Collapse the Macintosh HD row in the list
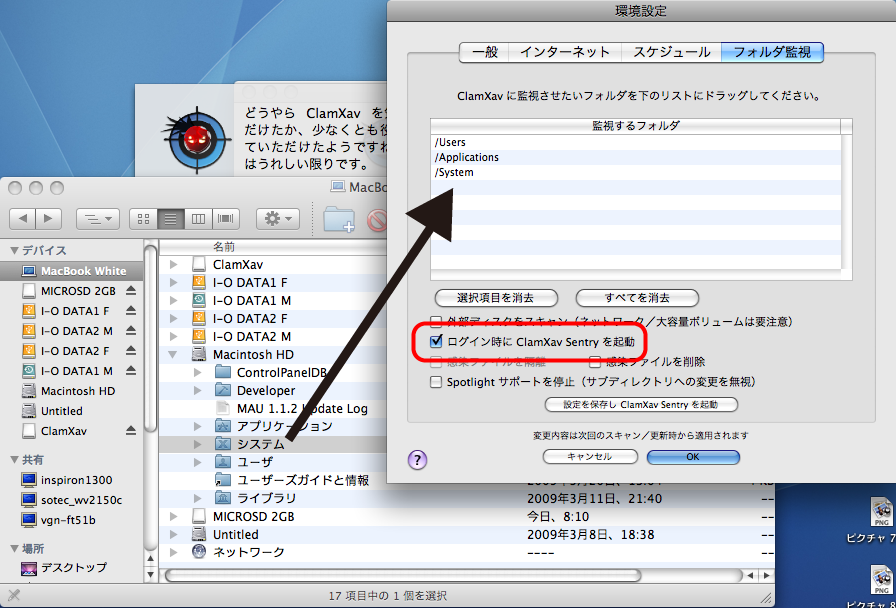Screen dimensions: 896x608 tap(174, 354)
